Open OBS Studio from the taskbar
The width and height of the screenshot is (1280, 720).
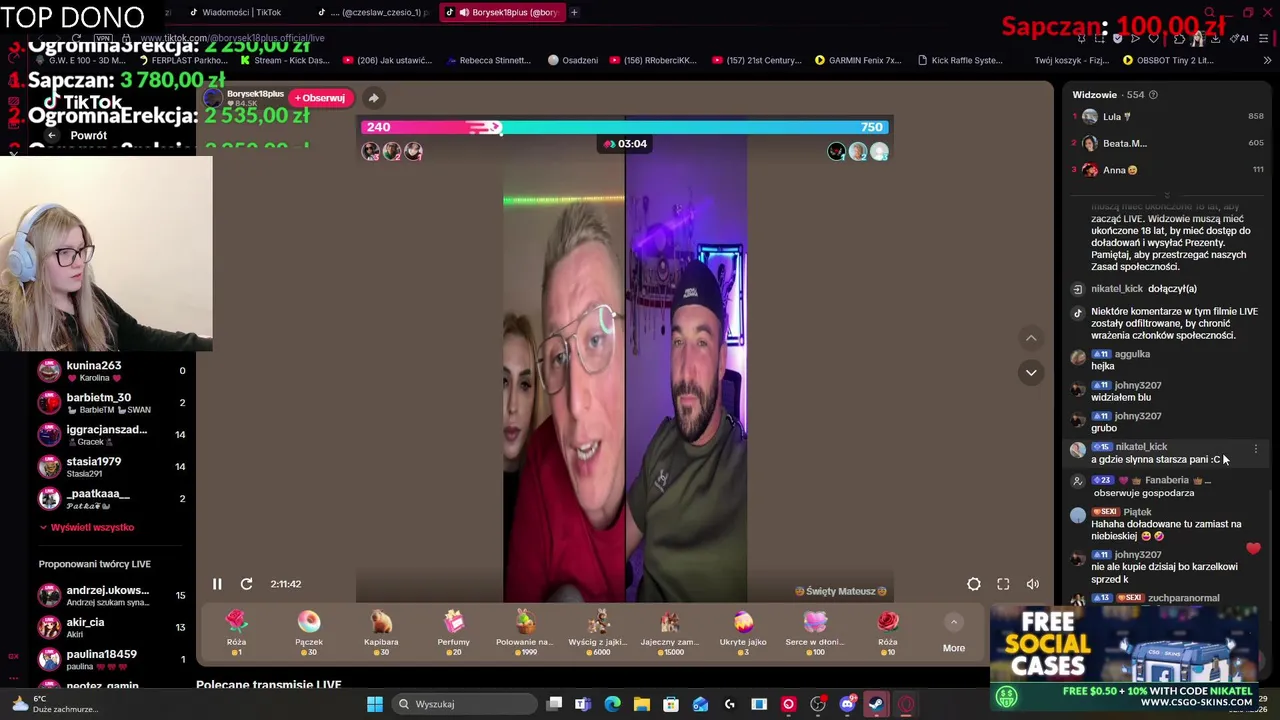click(x=818, y=704)
